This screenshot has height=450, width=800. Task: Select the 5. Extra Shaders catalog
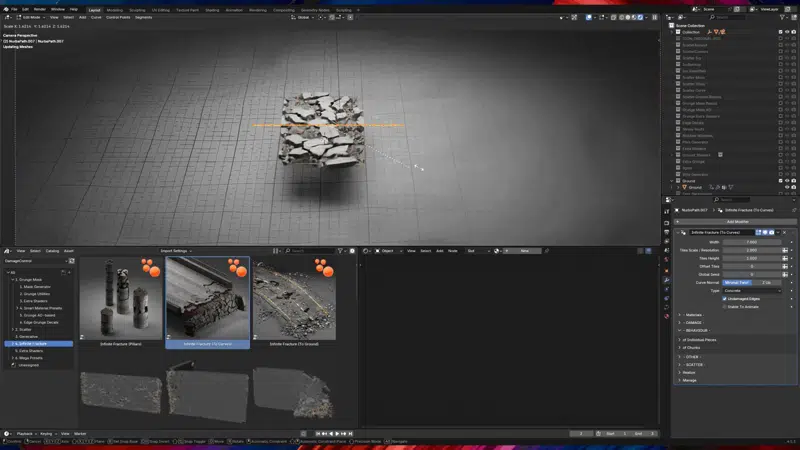click(29, 351)
